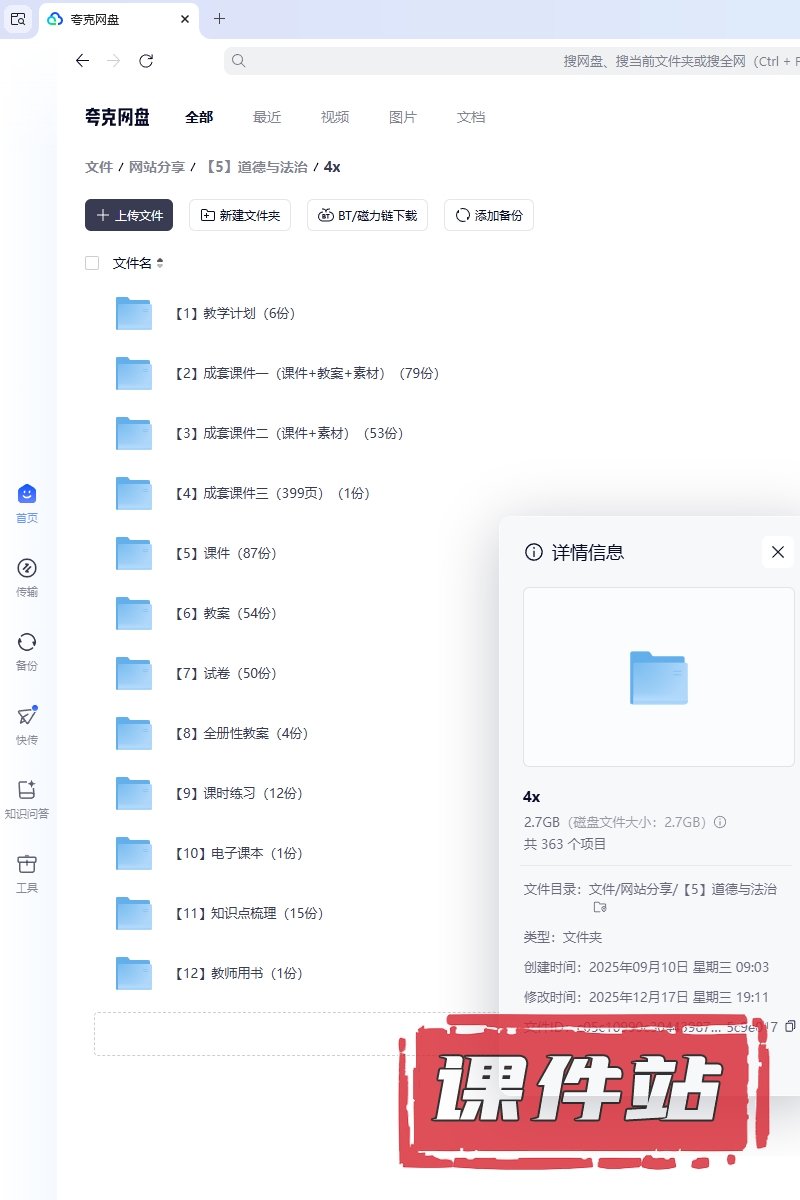
Task: Open the 备份 backup sidebar icon
Action: pos(27,642)
